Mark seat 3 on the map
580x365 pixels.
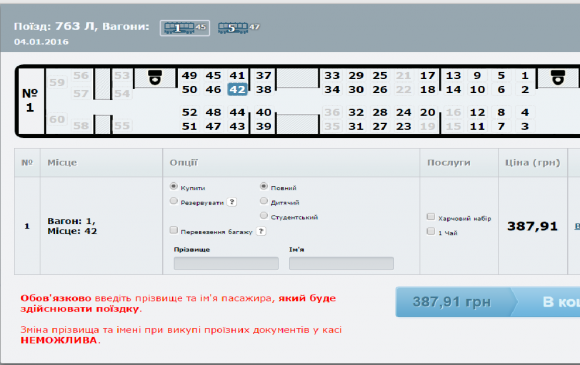click(525, 126)
